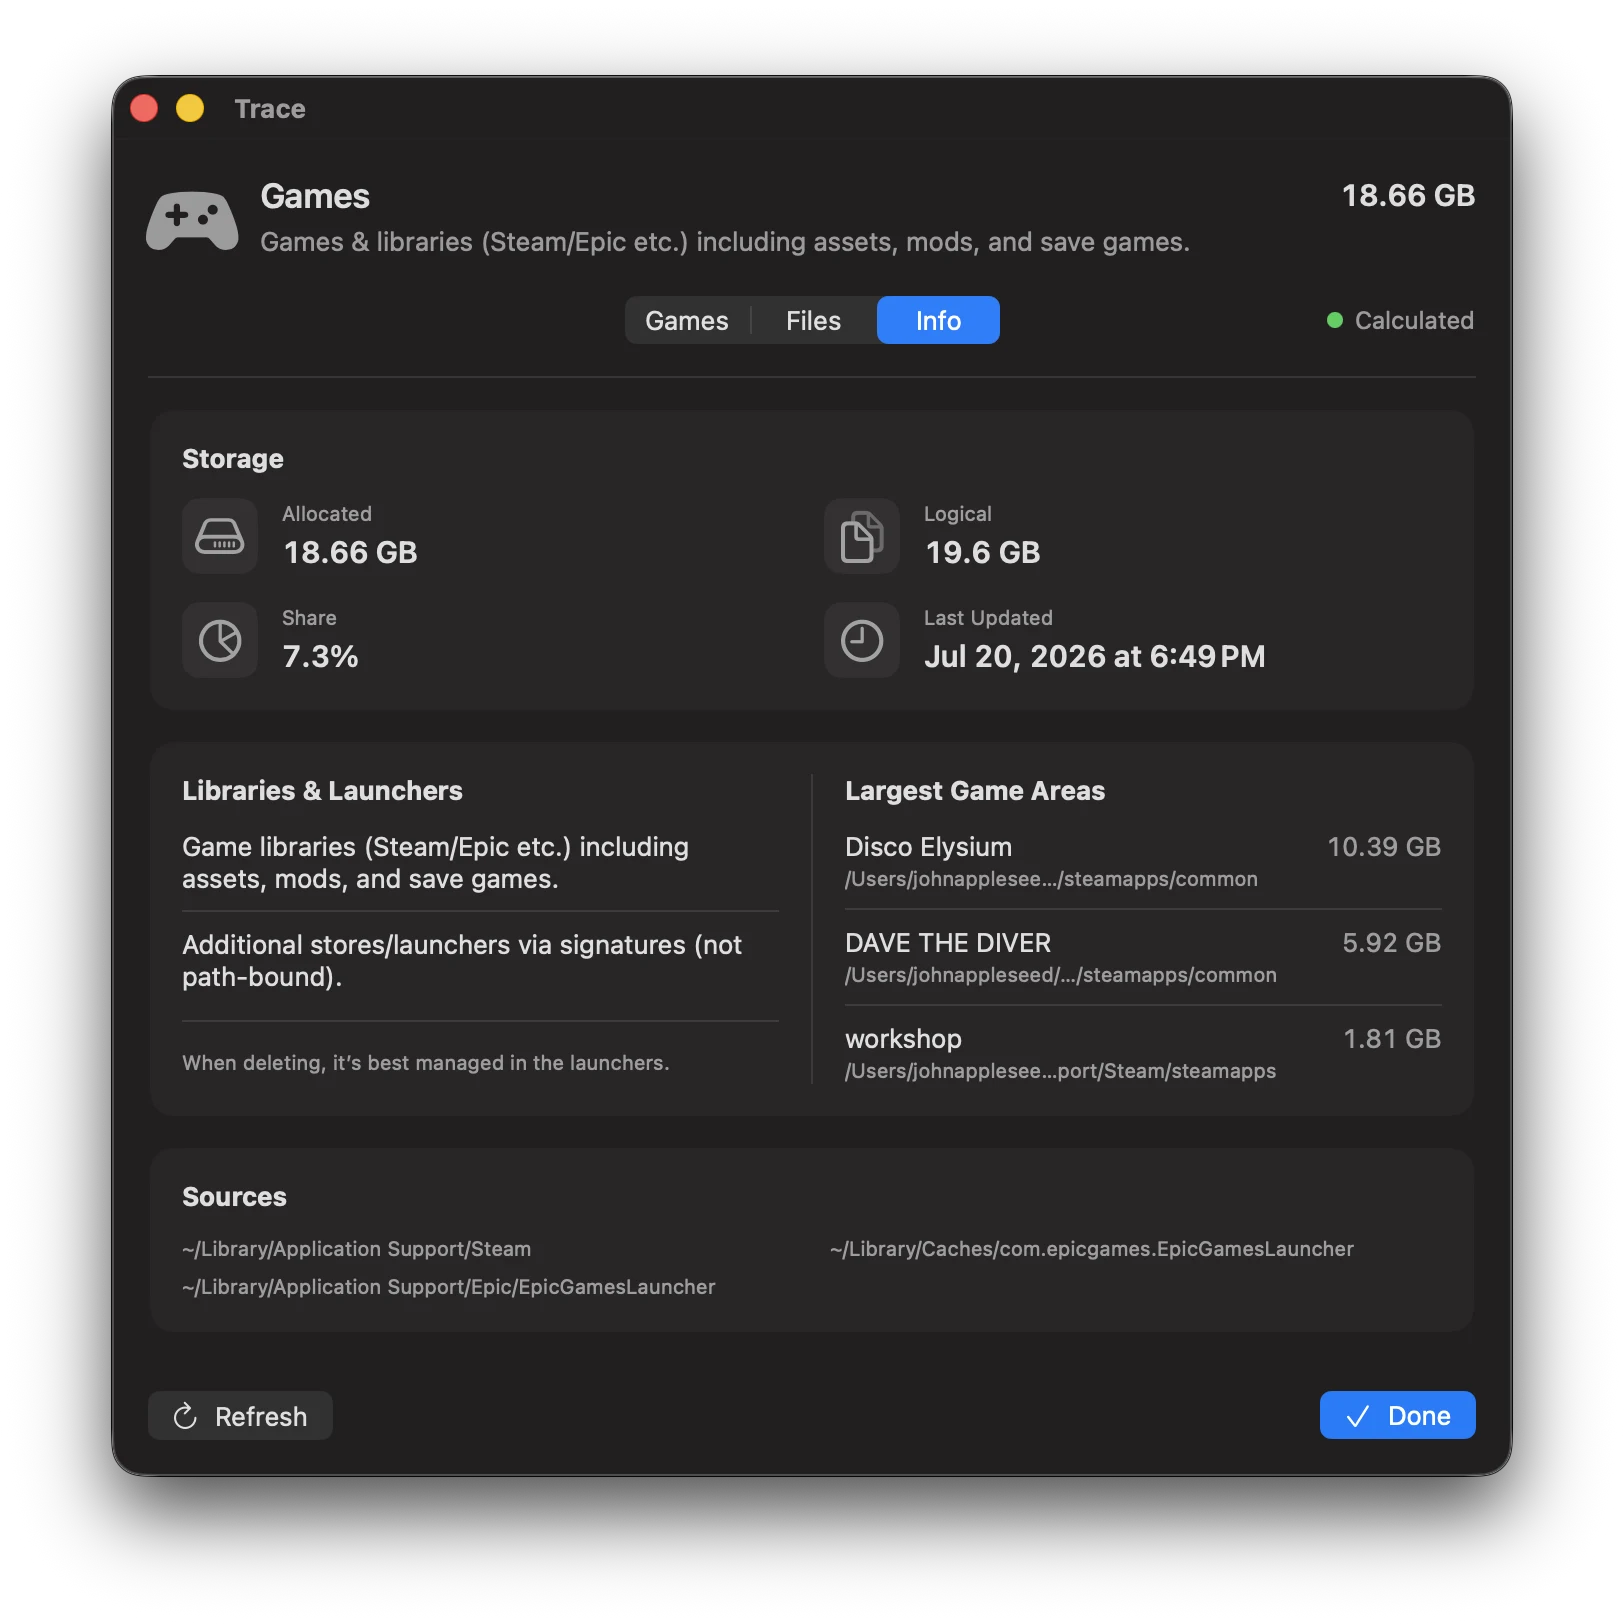Click the Games title heading

click(315, 196)
